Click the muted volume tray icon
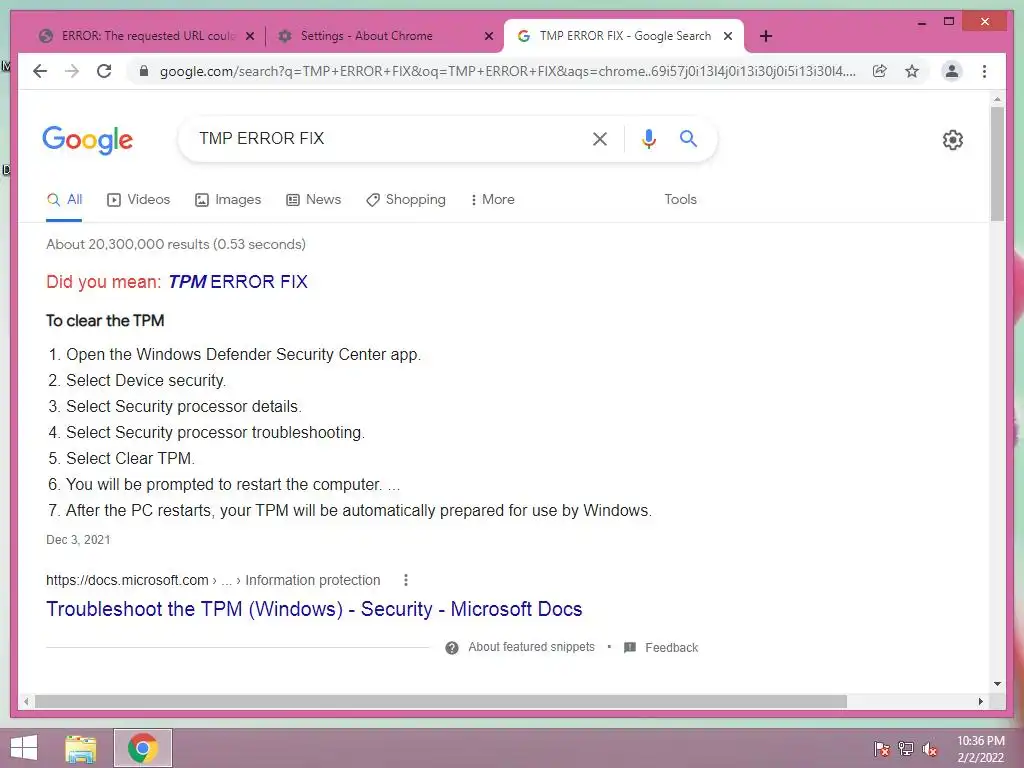The image size is (1024, 768). click(x=930, y=749)
